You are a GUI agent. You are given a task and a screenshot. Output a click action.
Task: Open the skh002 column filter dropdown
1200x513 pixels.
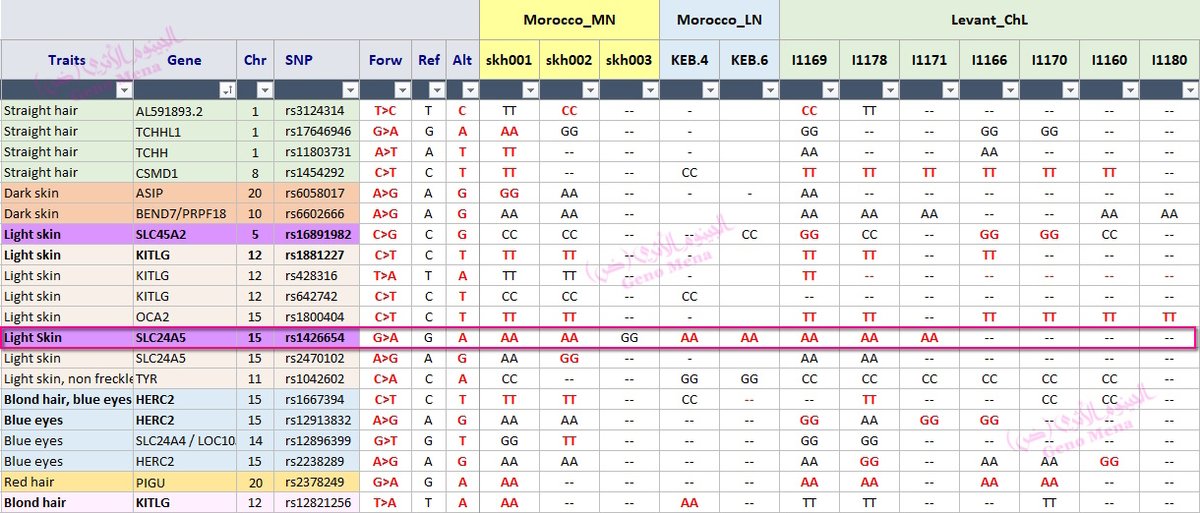tap(590, 90)
